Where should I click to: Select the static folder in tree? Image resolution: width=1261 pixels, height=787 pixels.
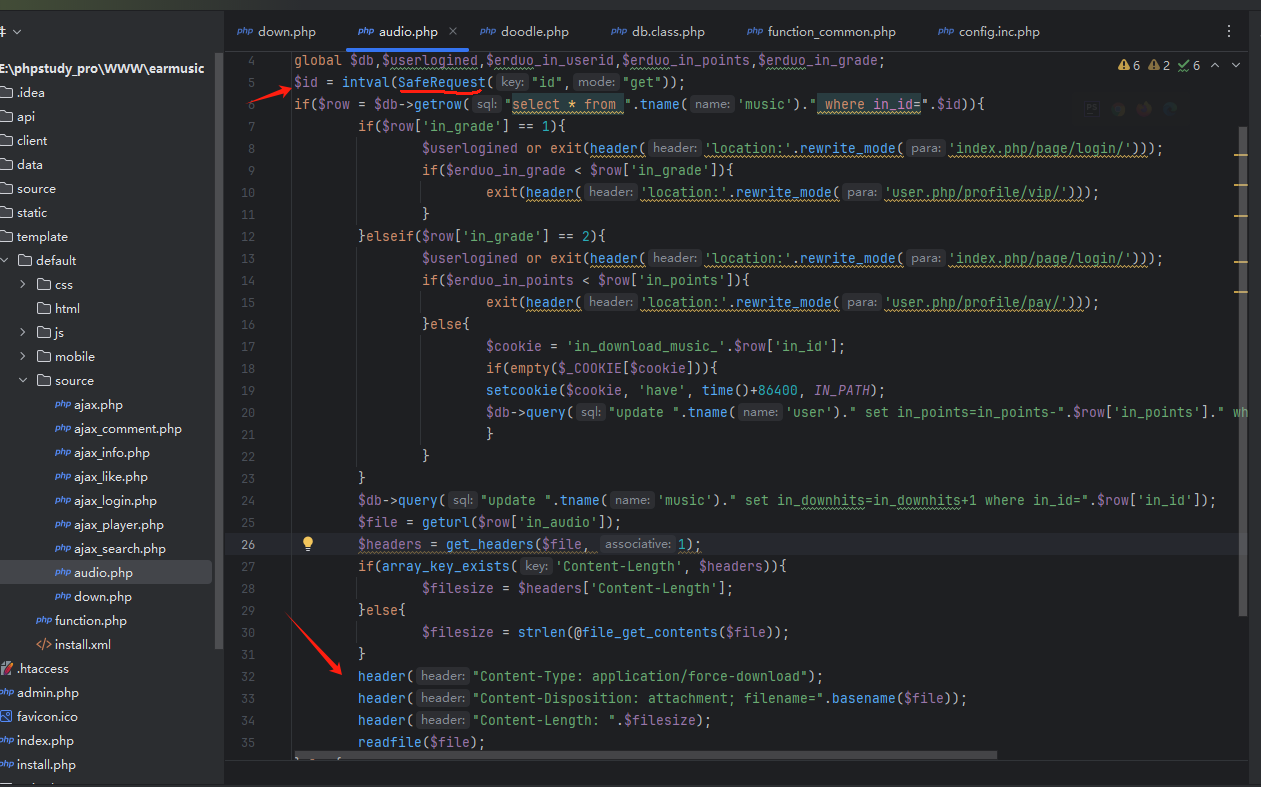(x=32, y=212)
